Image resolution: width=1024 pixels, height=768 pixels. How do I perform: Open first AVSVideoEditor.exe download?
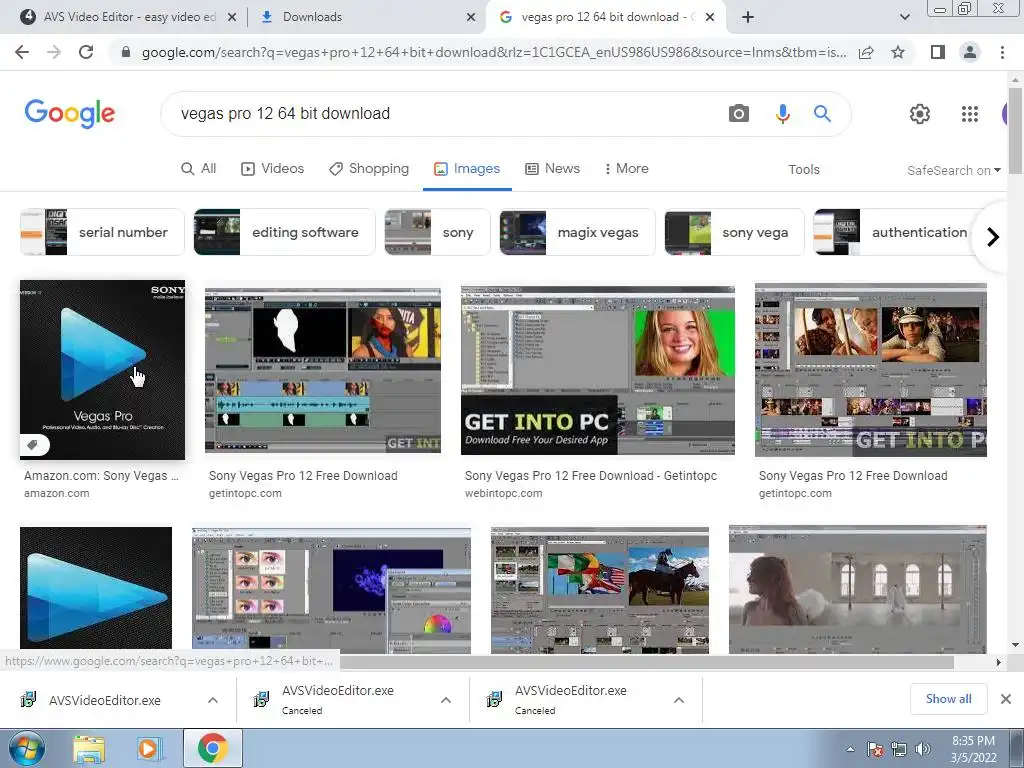click(104, 700)
